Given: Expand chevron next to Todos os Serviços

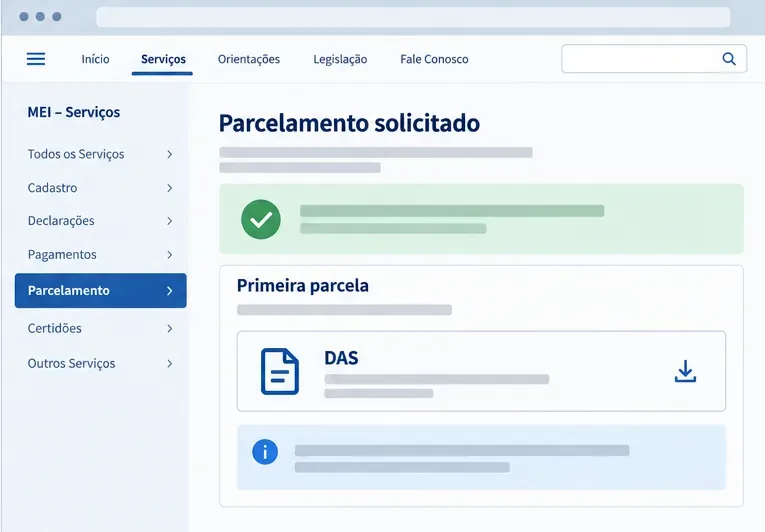Looking at the screenshot, I should click(x=169, y=154).
